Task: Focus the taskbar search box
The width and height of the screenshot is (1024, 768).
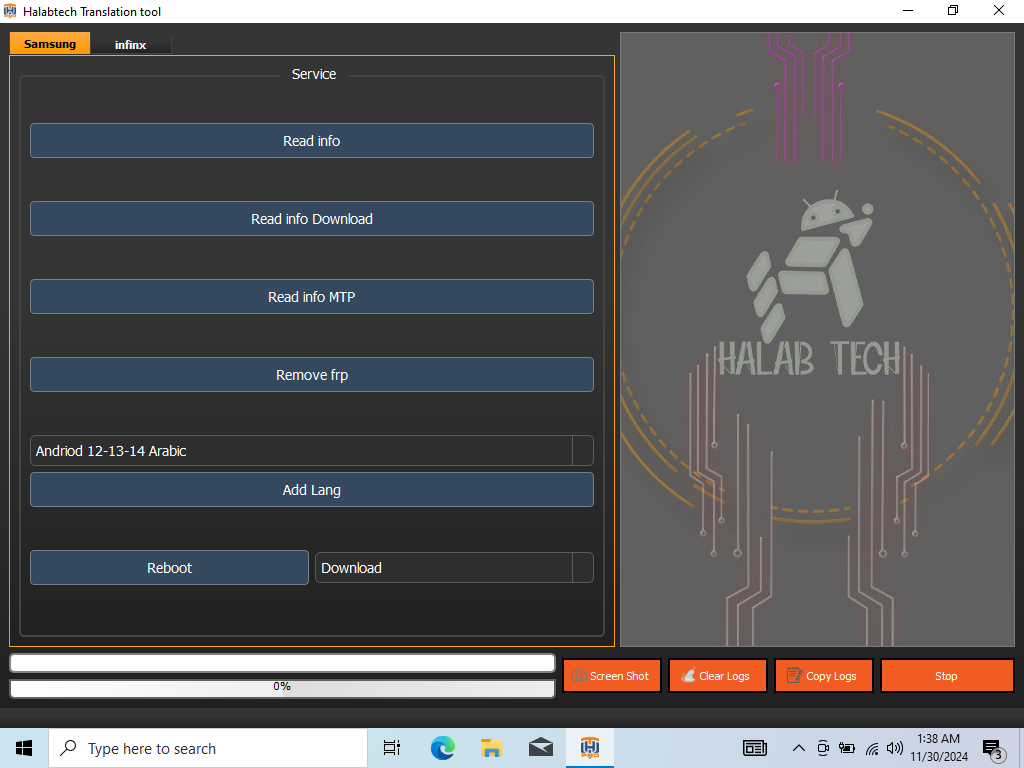Action: (208, 748)
